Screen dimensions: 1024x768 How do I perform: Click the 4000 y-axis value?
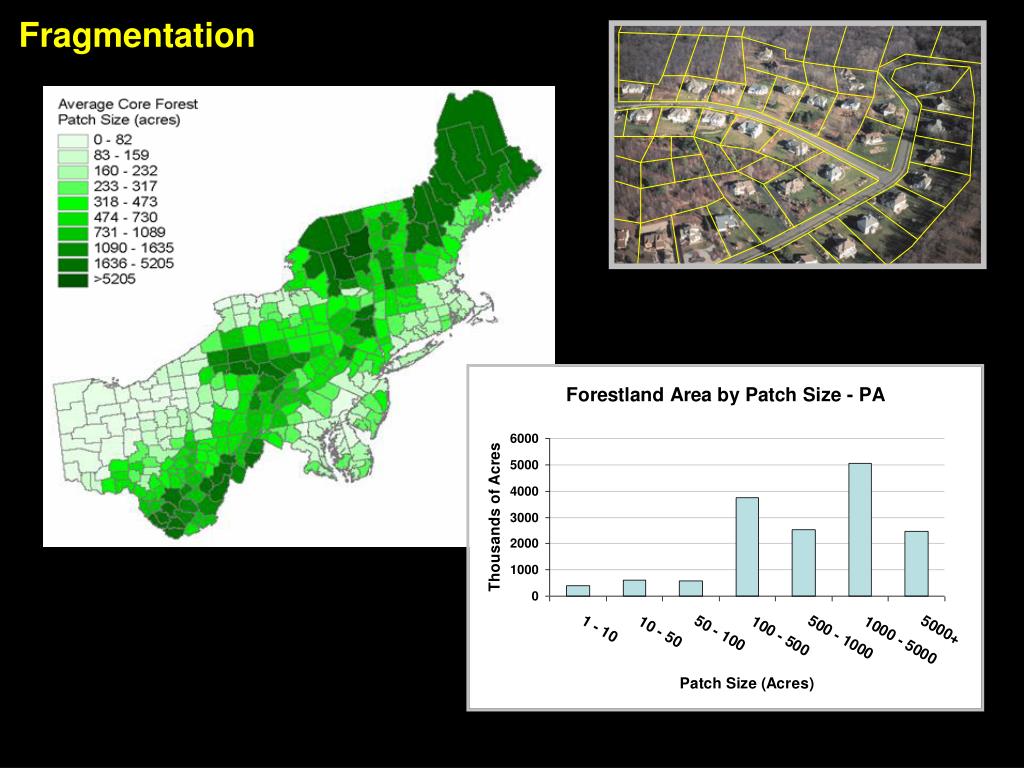(524, 491)
